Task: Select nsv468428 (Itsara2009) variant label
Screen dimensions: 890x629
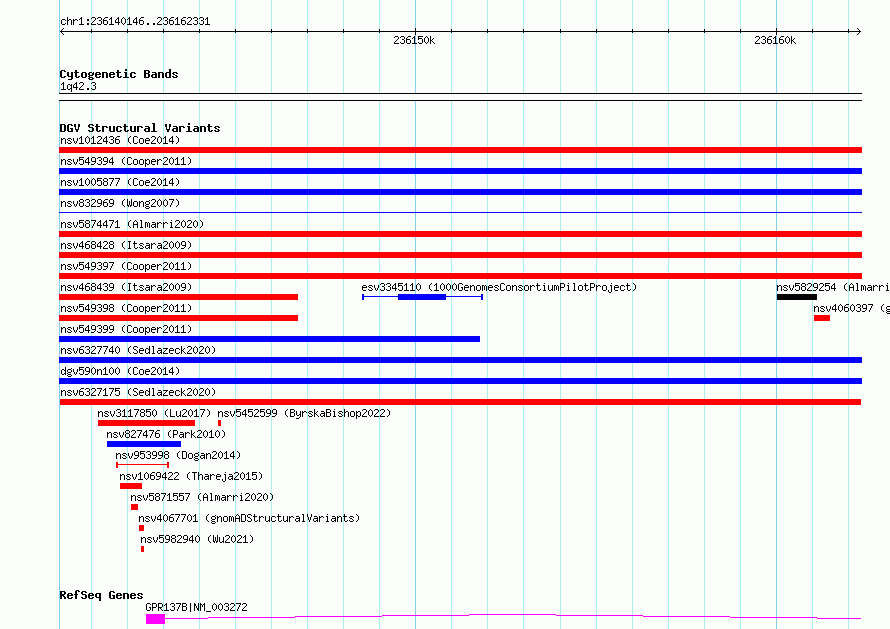Action: tap(126, 245)
